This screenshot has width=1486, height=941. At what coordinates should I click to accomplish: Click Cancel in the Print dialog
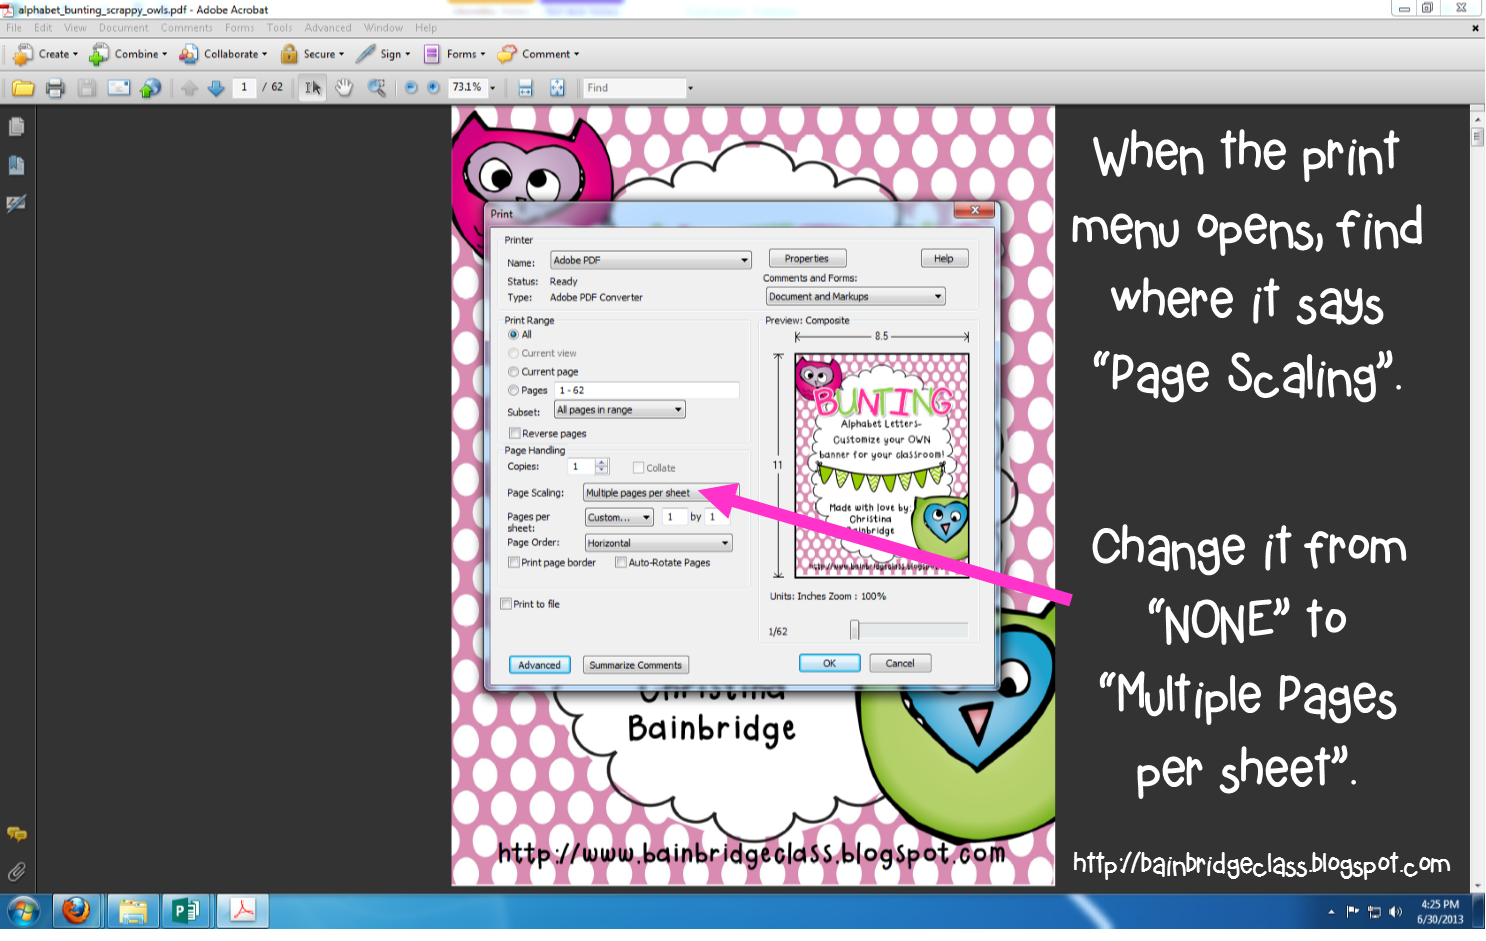coord(900,663)
